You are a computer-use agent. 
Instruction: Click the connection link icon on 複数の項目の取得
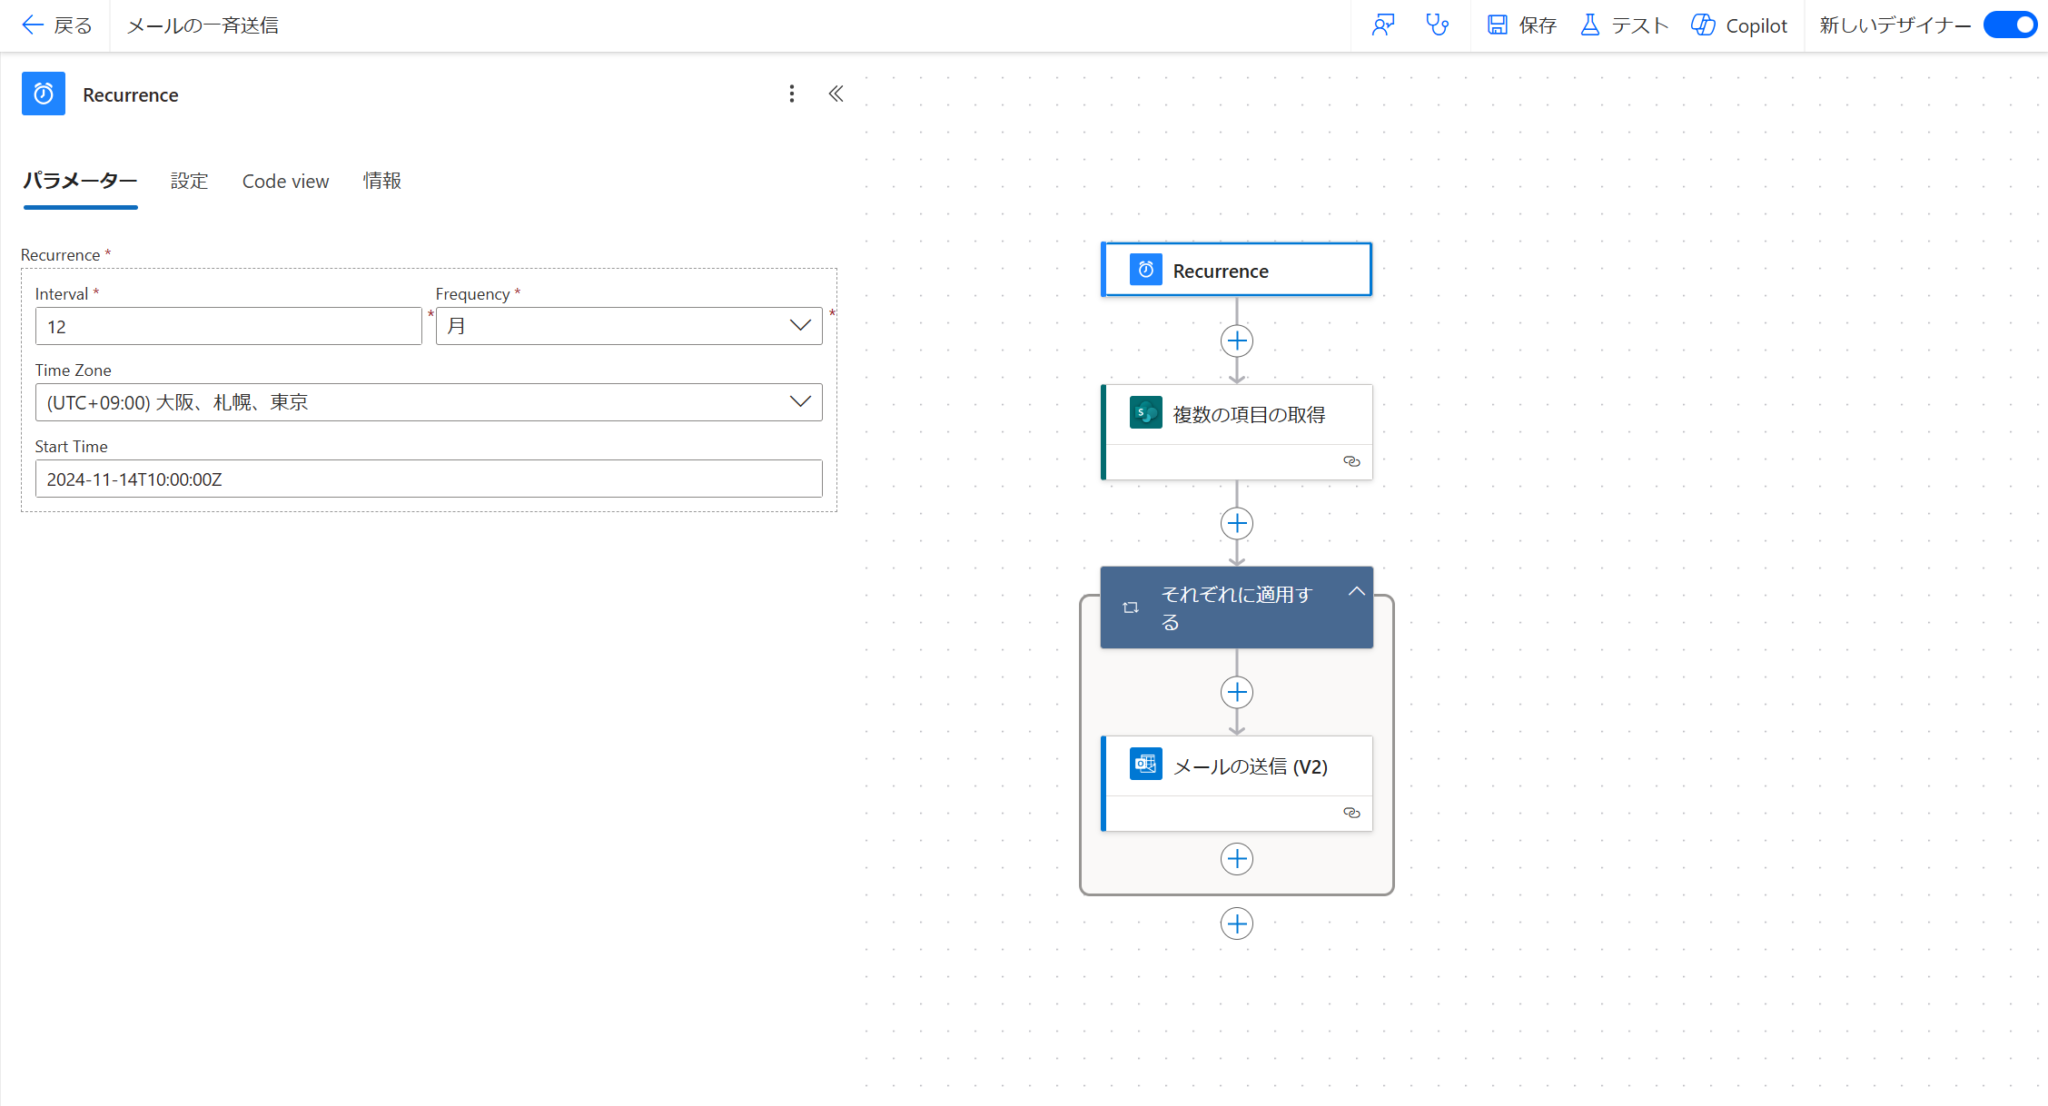[1351, 461]
